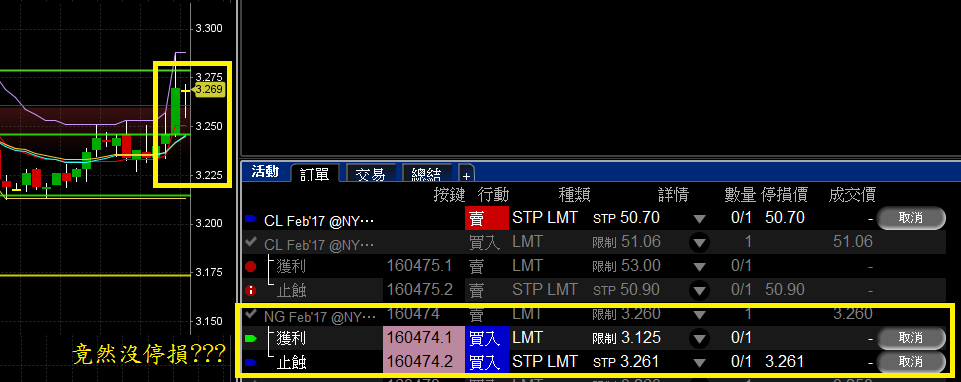
Task: Expand details dropdown for CL STP 50.70 order
Action: (699, 218)
